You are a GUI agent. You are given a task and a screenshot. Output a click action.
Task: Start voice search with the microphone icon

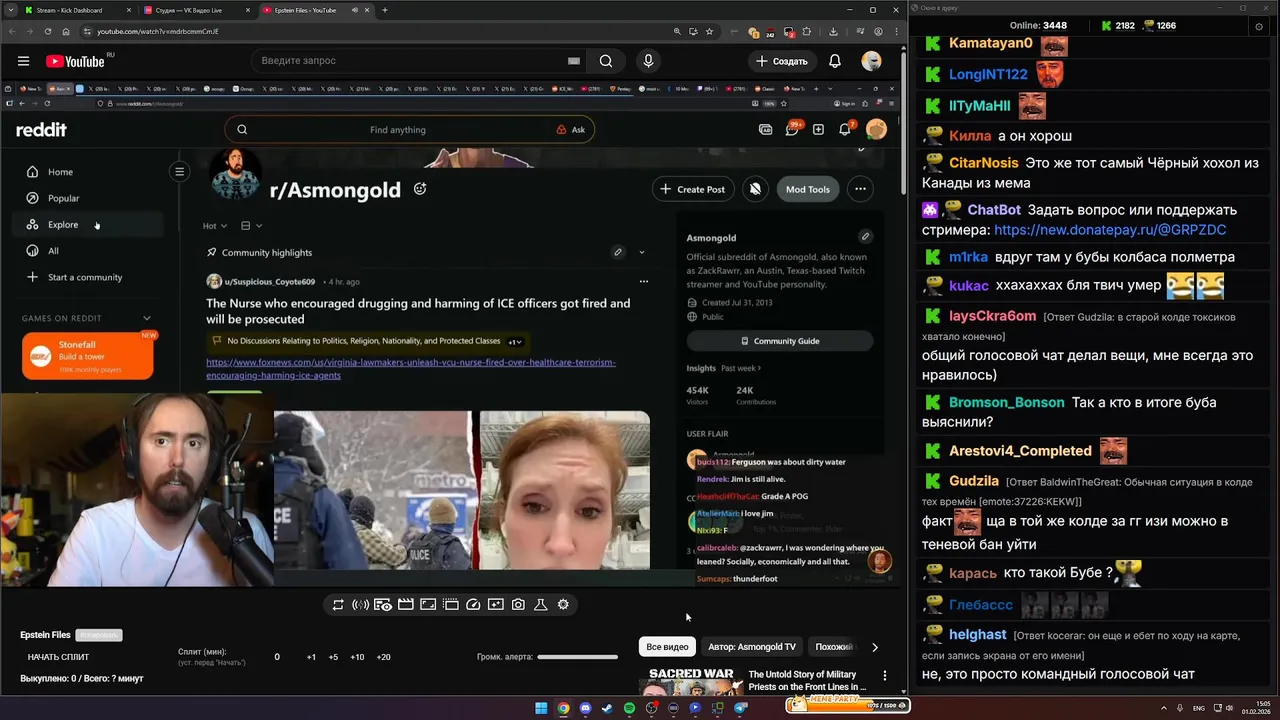[x=648, y=61]
